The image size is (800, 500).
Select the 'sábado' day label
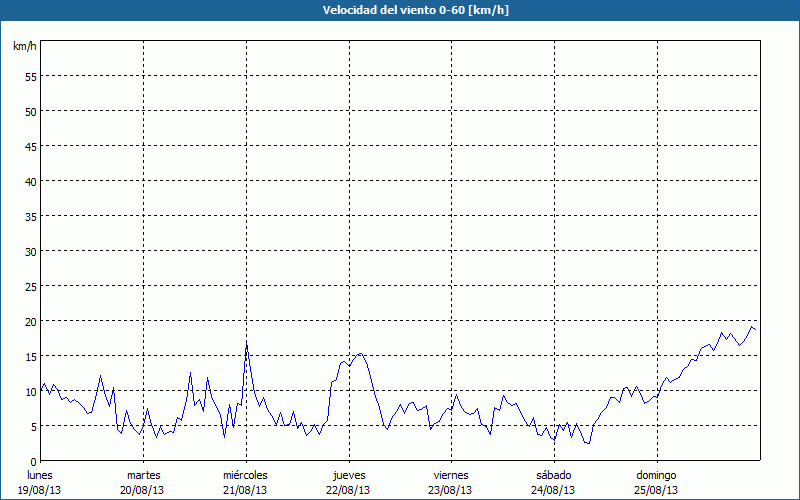pyautogui.click(x=553, y=475)
